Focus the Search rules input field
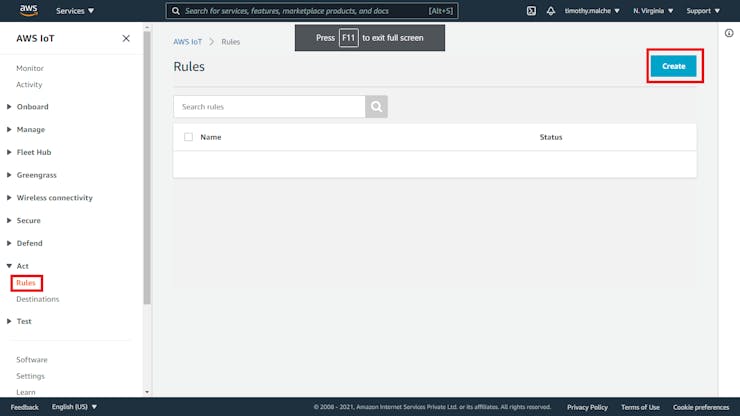This screenshot has height=416, width=740. (x=269, y=107)
